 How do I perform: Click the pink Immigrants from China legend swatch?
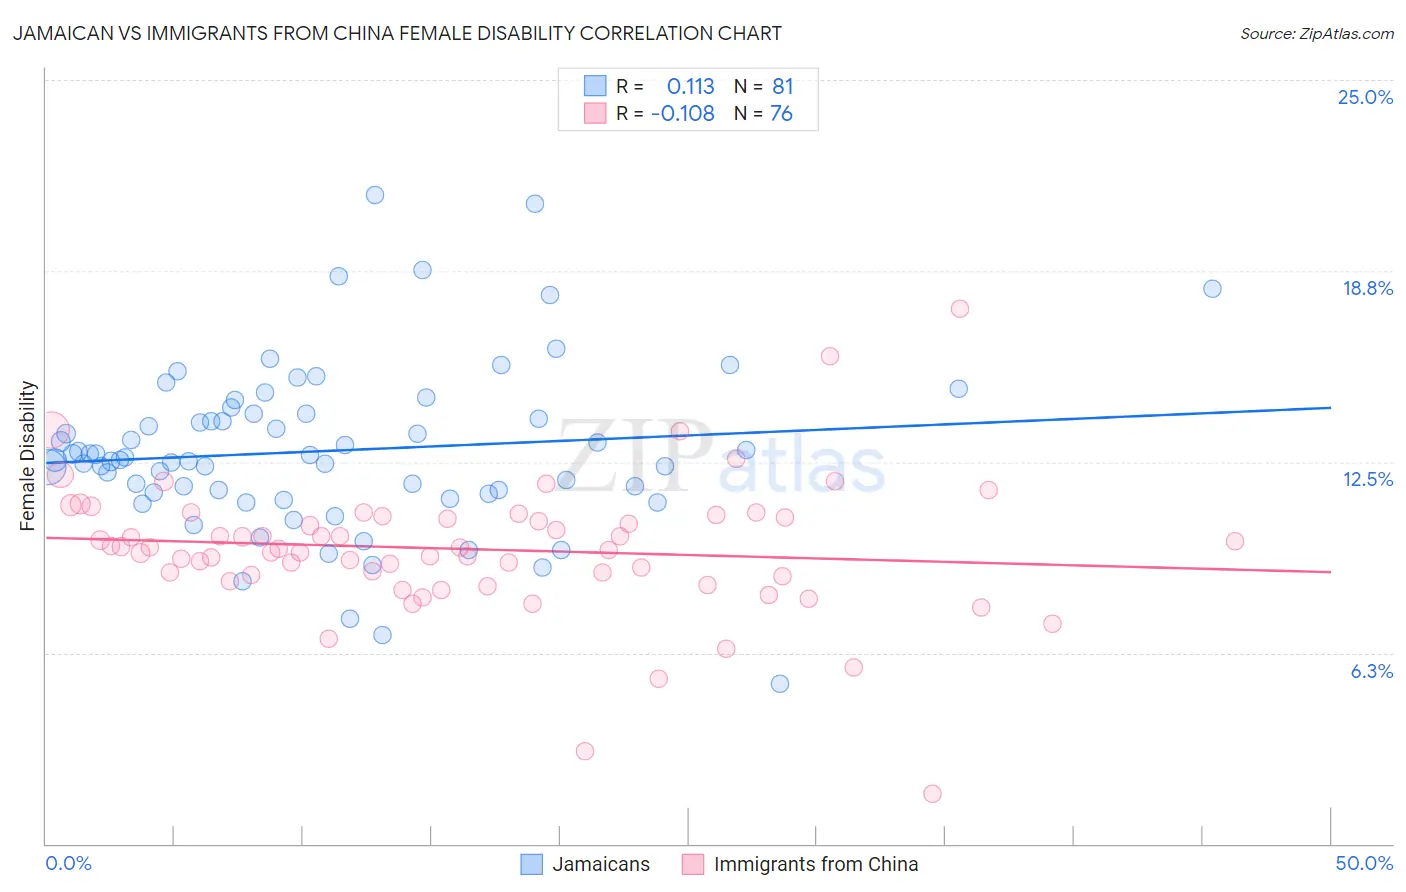pyautogui.click(x=693, y=864)
